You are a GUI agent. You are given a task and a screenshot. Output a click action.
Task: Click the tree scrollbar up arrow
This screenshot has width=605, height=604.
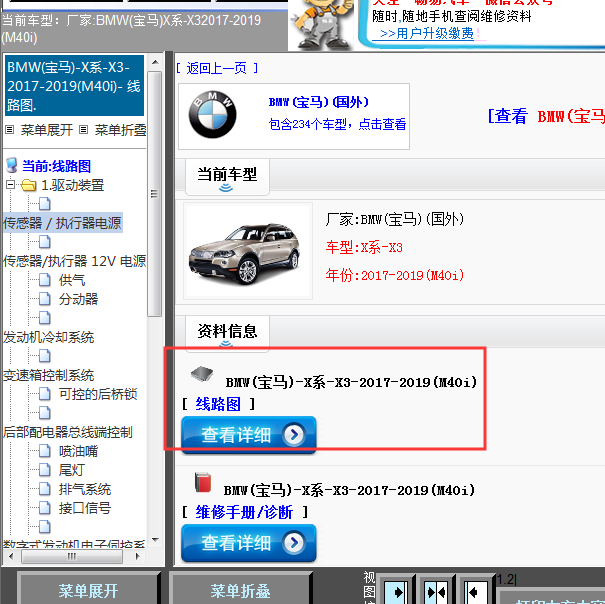point(155,62)
